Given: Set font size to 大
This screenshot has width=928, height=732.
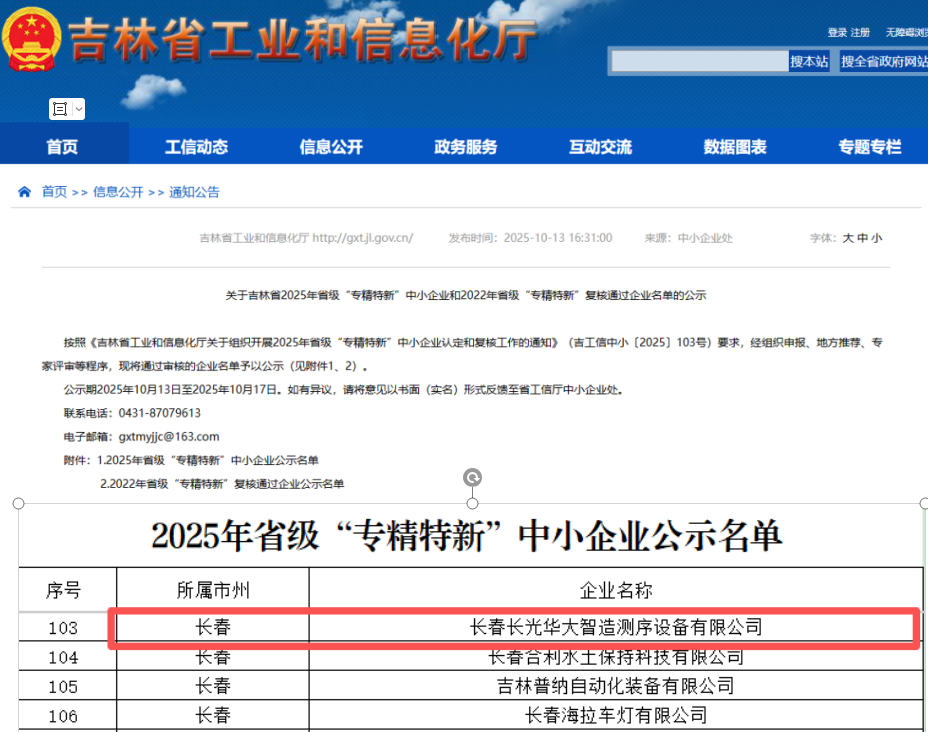Looking at the screenshot, I should pyautogui.click(x=847, y=238).
